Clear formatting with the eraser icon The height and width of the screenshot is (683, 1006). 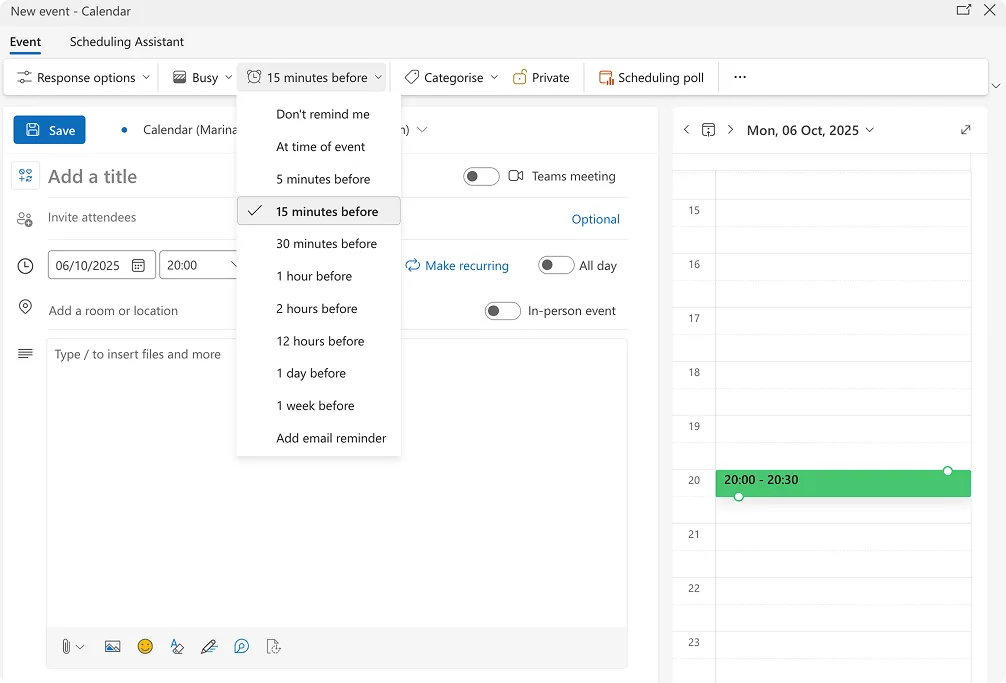(177, 647)
